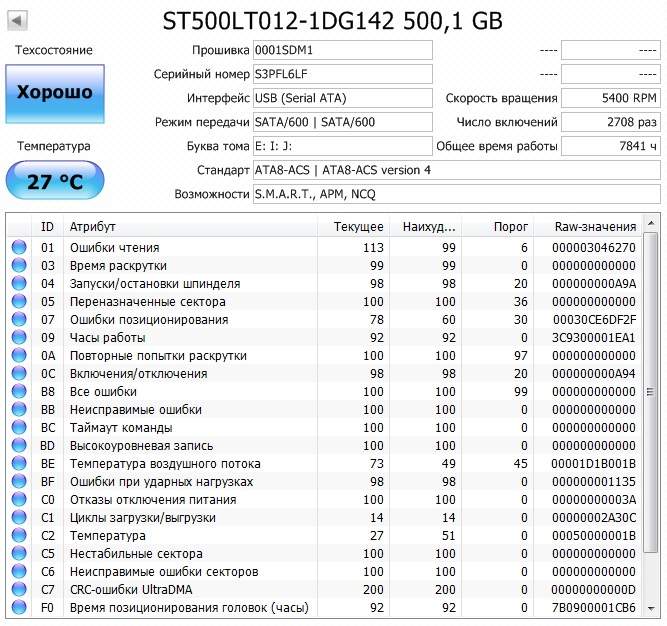The width and height of the screenshot is (667, 626).
Task: Click the Возможности field S.M.A.R.T., APM, NCQ
Action: pyautogui.click(x=457, y=194)
